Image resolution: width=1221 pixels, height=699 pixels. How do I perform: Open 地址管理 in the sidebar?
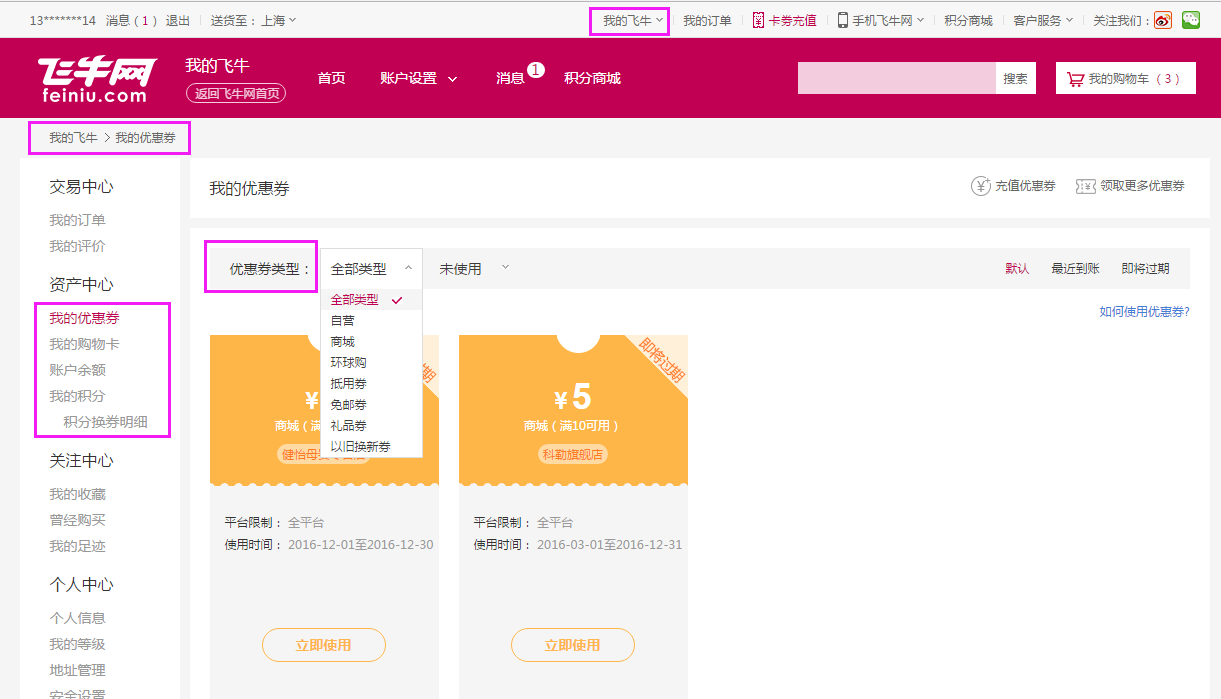(x=77, y=670)
